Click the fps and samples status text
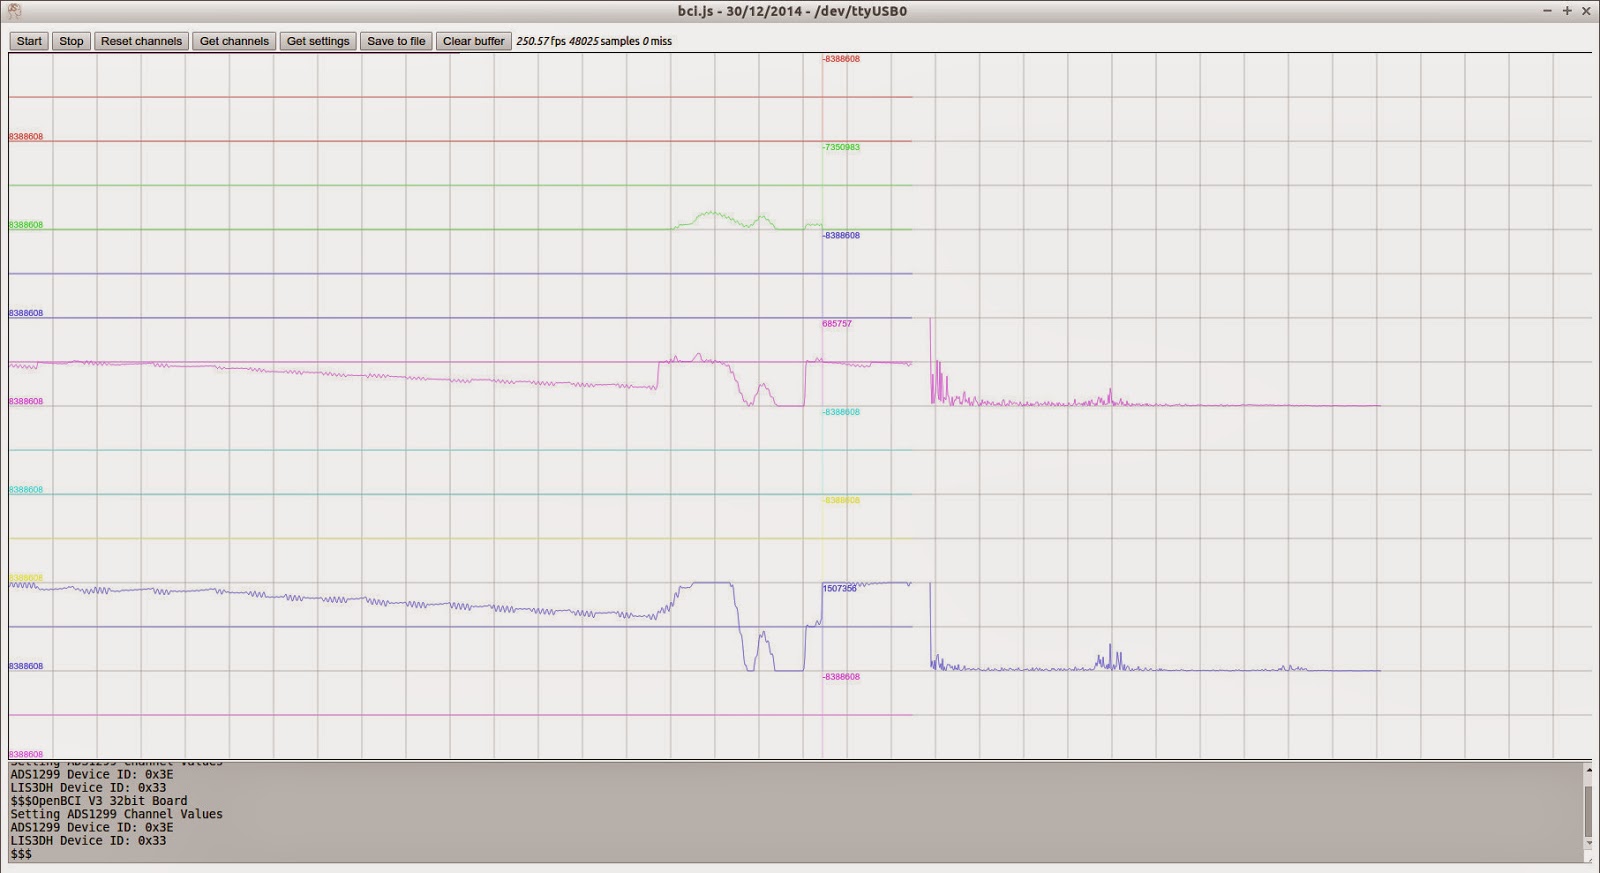Screen dimensions: 1600x873 tap(594, 41)
